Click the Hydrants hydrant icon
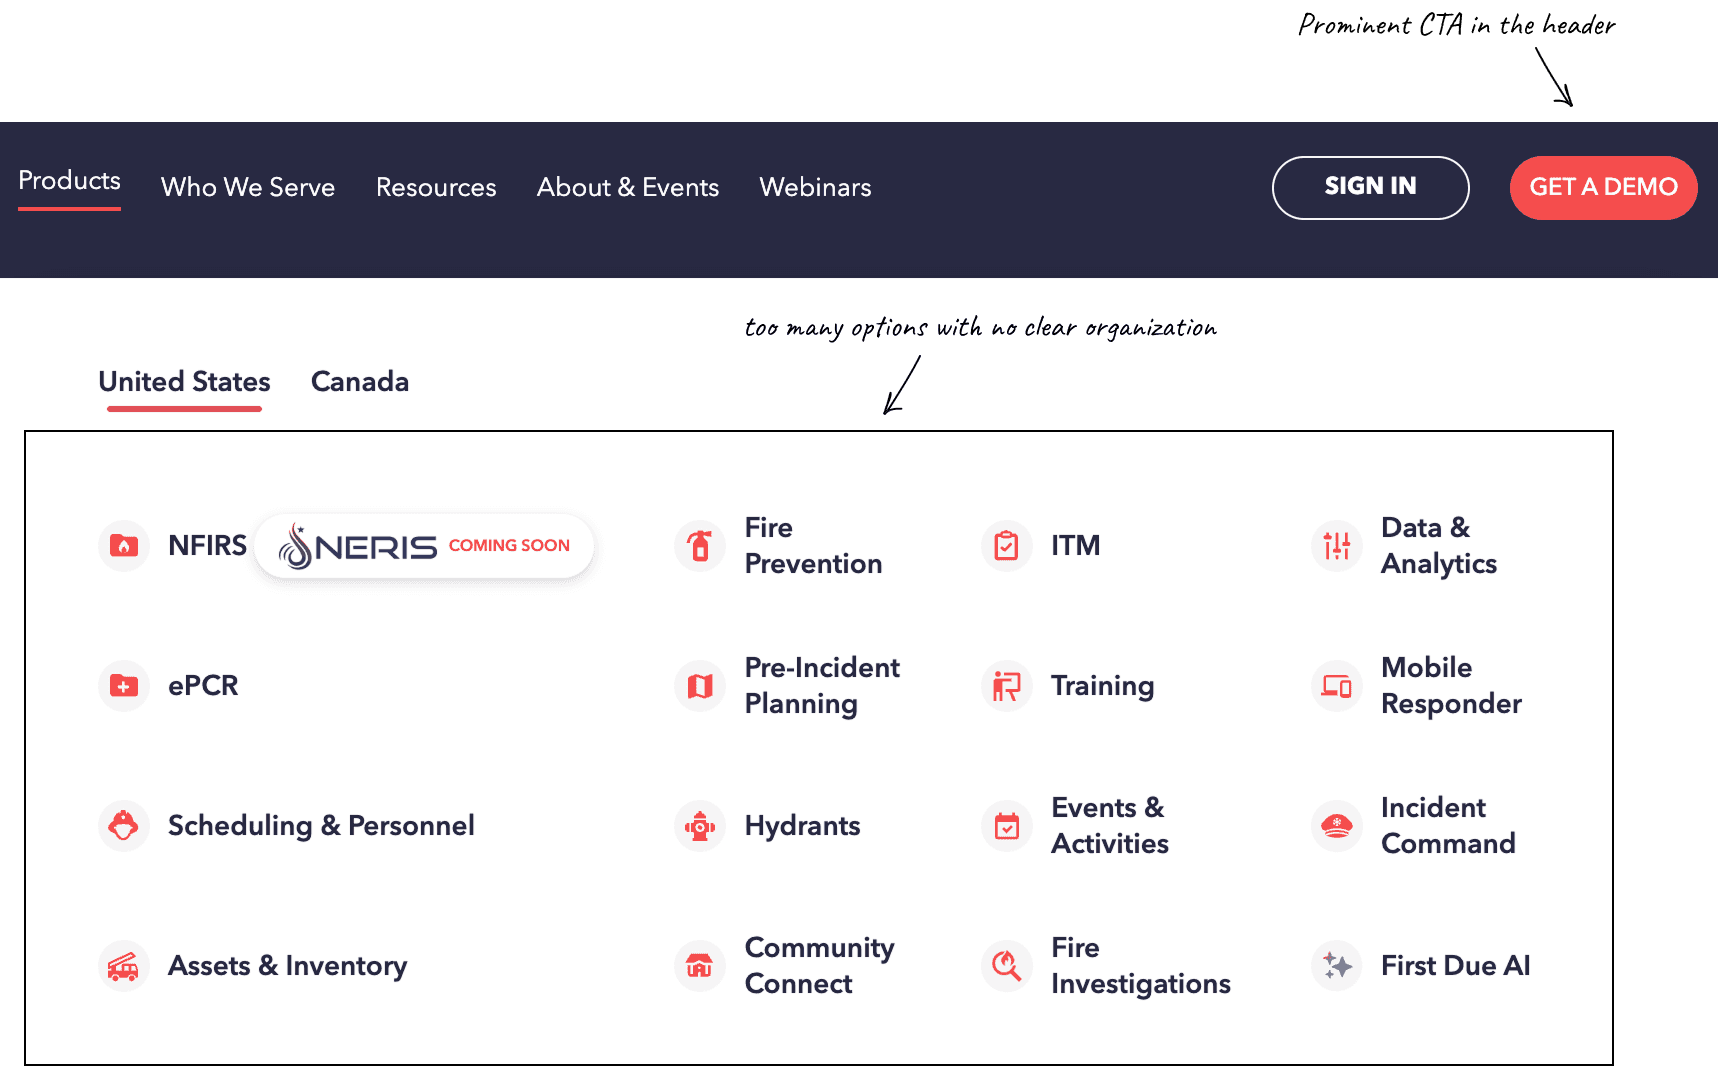The width and height of the screenshot is (1718, 1086). pyautogui.click(x=700, y=826)
